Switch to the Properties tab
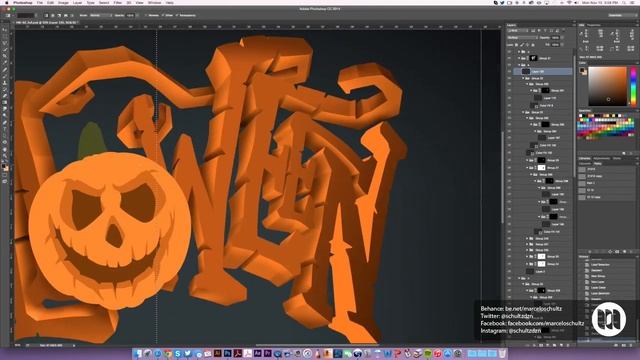The height and width of the screenshot is (360, 640). click(593, 25)
